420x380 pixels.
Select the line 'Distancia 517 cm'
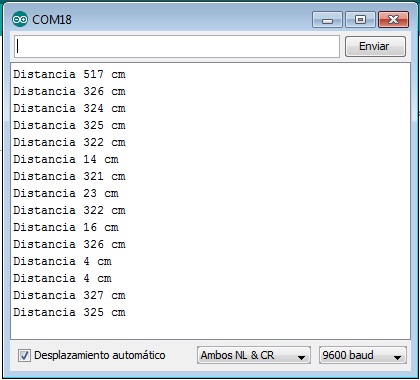click(69, 74)
